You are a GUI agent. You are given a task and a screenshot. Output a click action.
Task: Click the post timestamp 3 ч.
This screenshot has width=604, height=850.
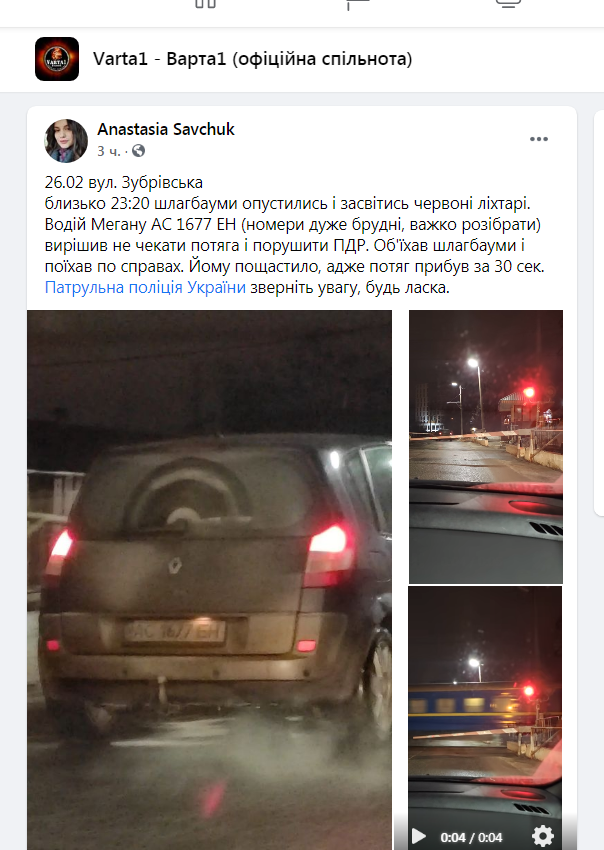[108, 151]
